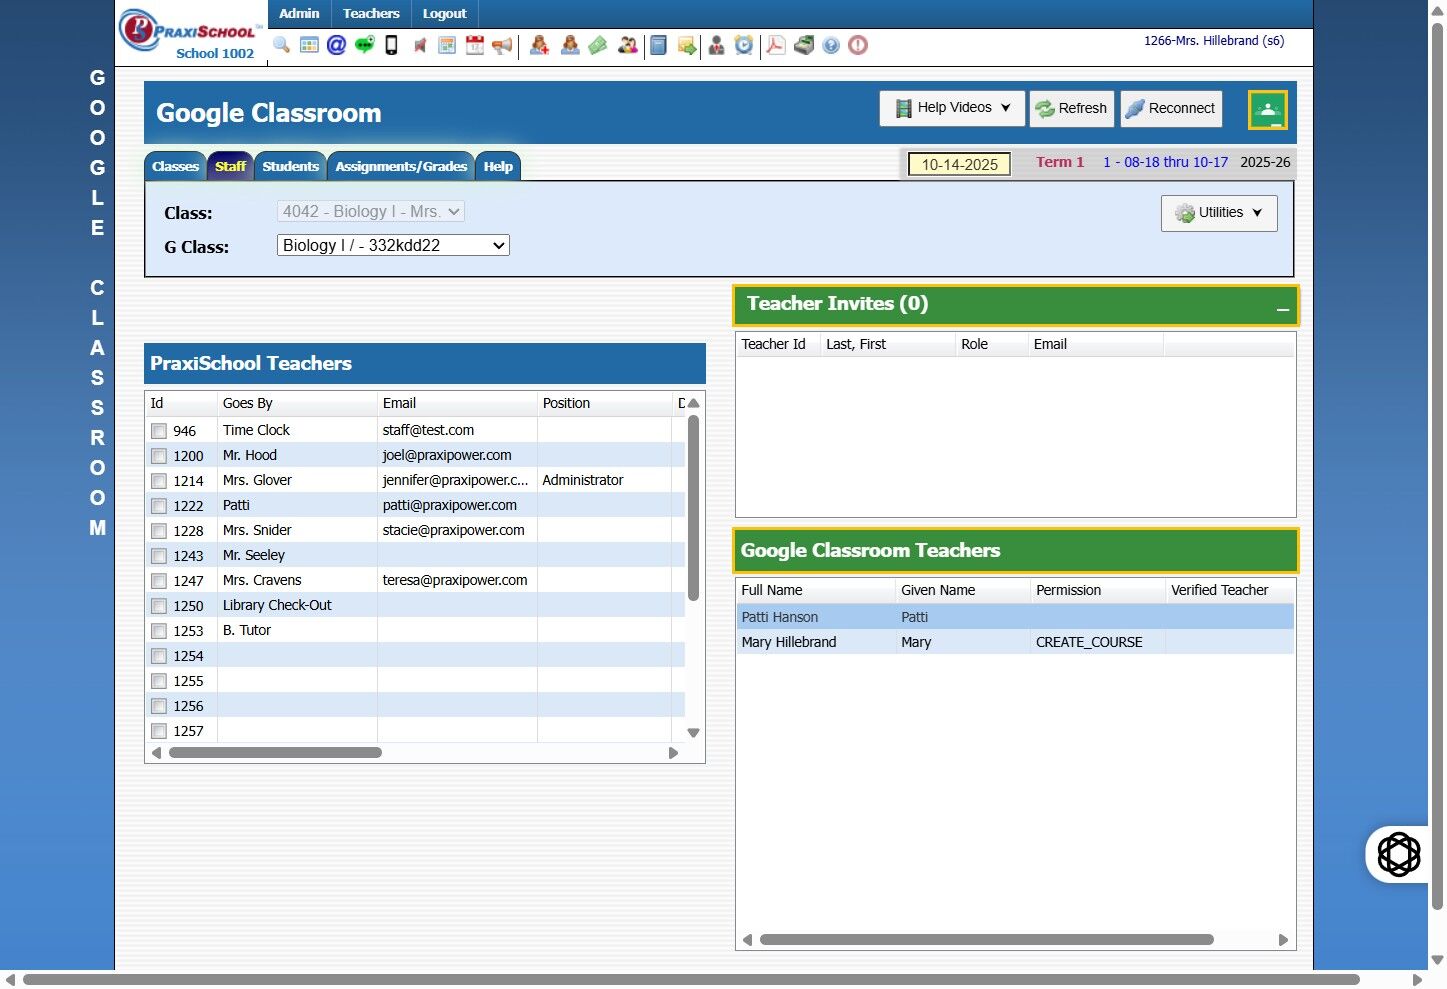The image size is (1447, 989).
Task: Click the schedule grid icon before red calendar
Action: pos(447,45)
